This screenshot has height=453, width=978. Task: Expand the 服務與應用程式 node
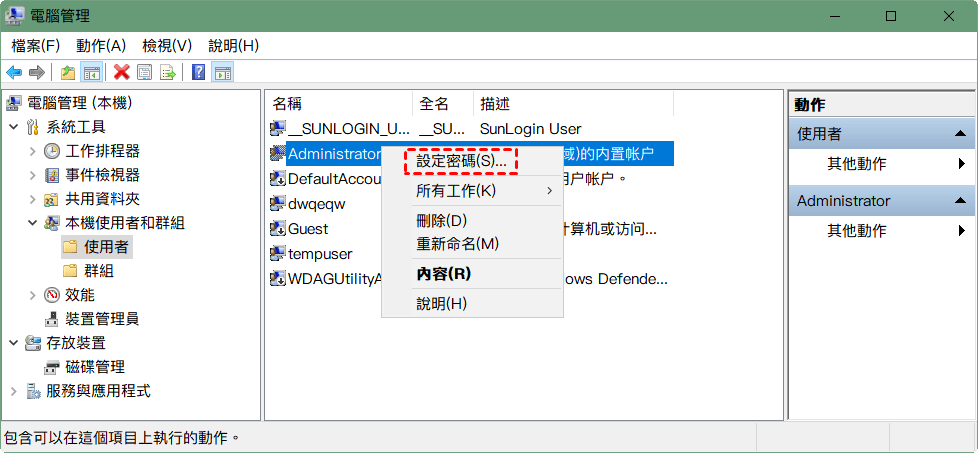click(13, 391)
